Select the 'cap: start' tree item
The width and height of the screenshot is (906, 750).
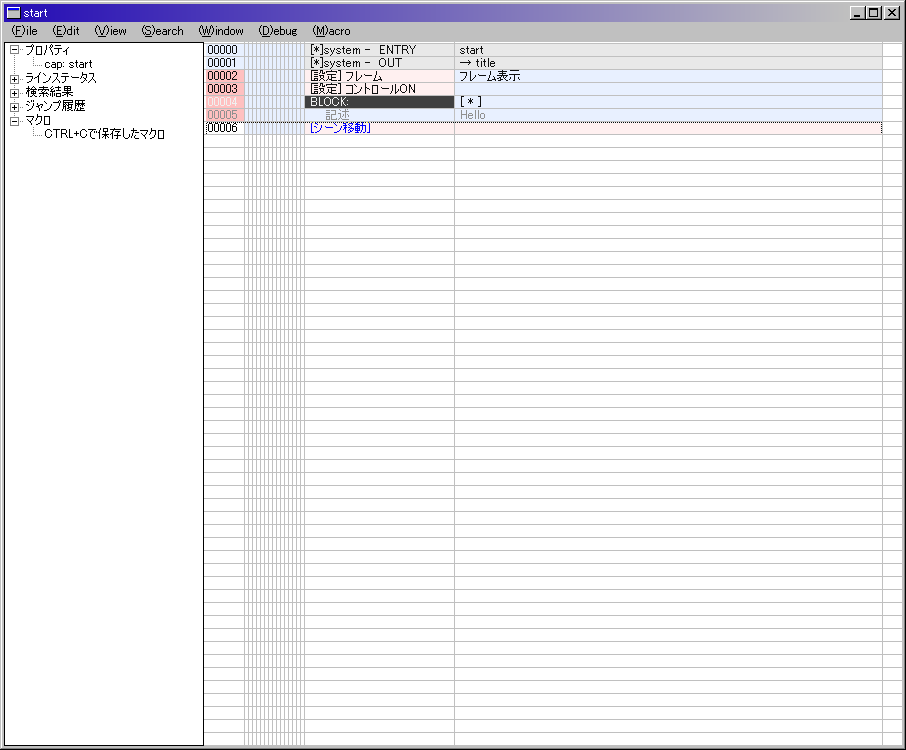click(x=68, y=64)
